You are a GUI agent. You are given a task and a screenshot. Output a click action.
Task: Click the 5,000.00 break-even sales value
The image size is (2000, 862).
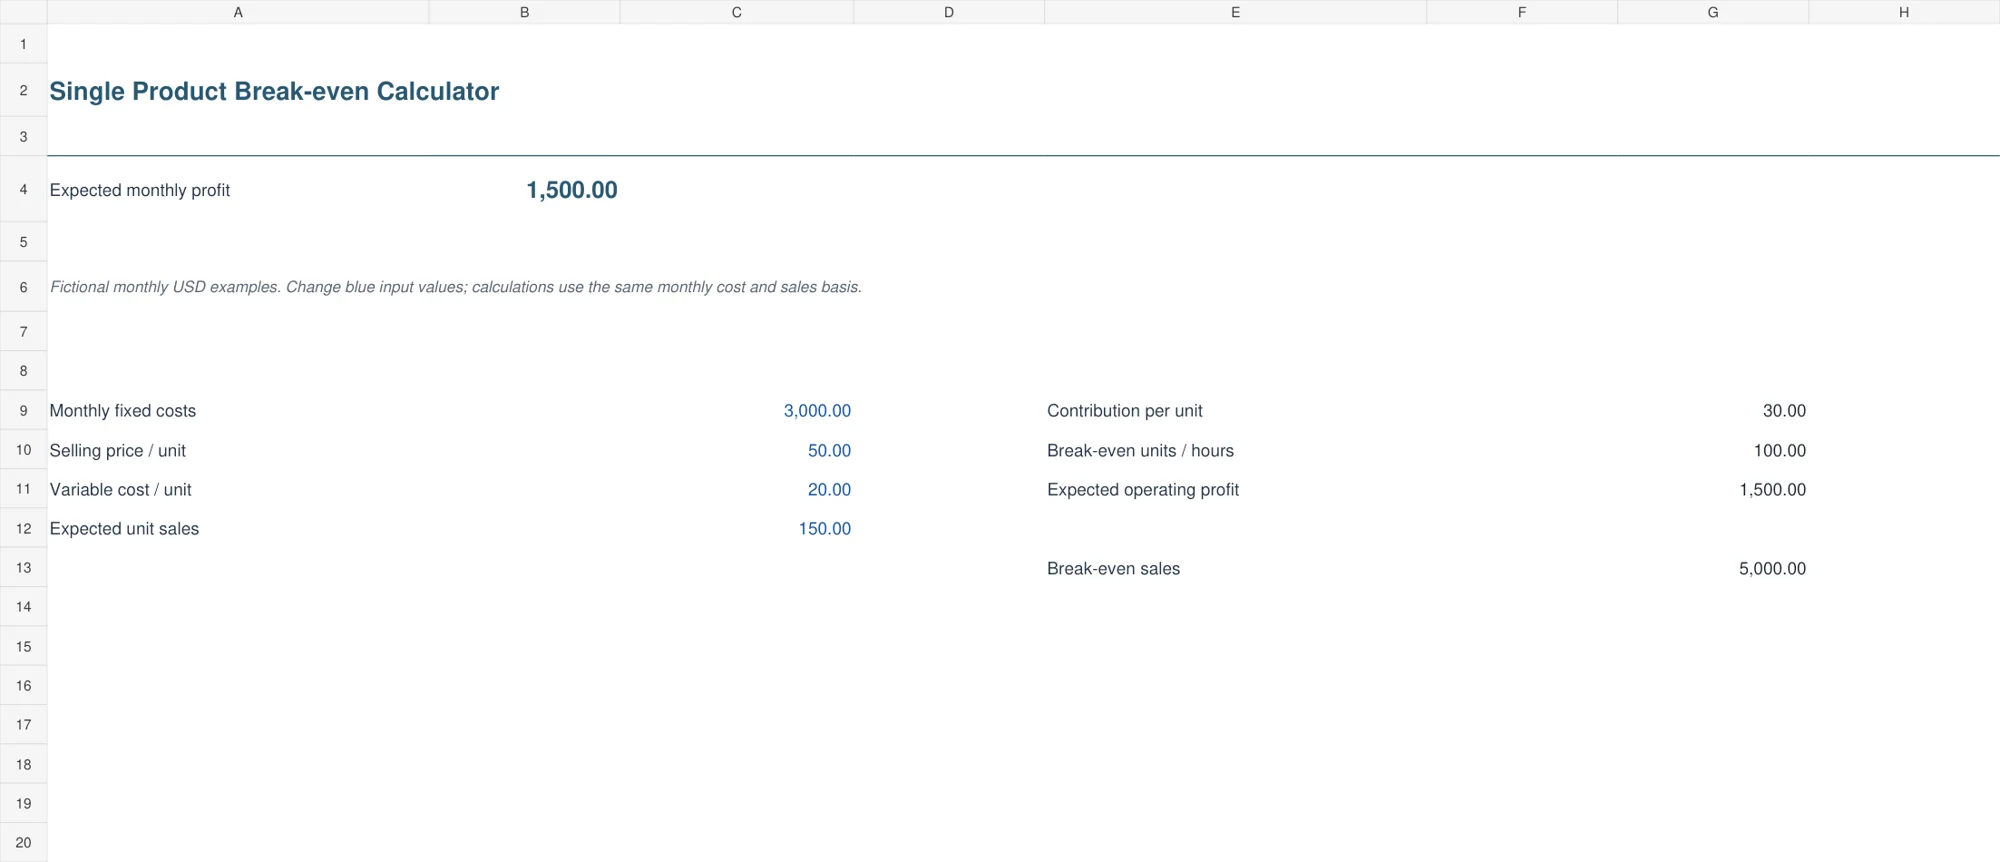[1772, 569]
